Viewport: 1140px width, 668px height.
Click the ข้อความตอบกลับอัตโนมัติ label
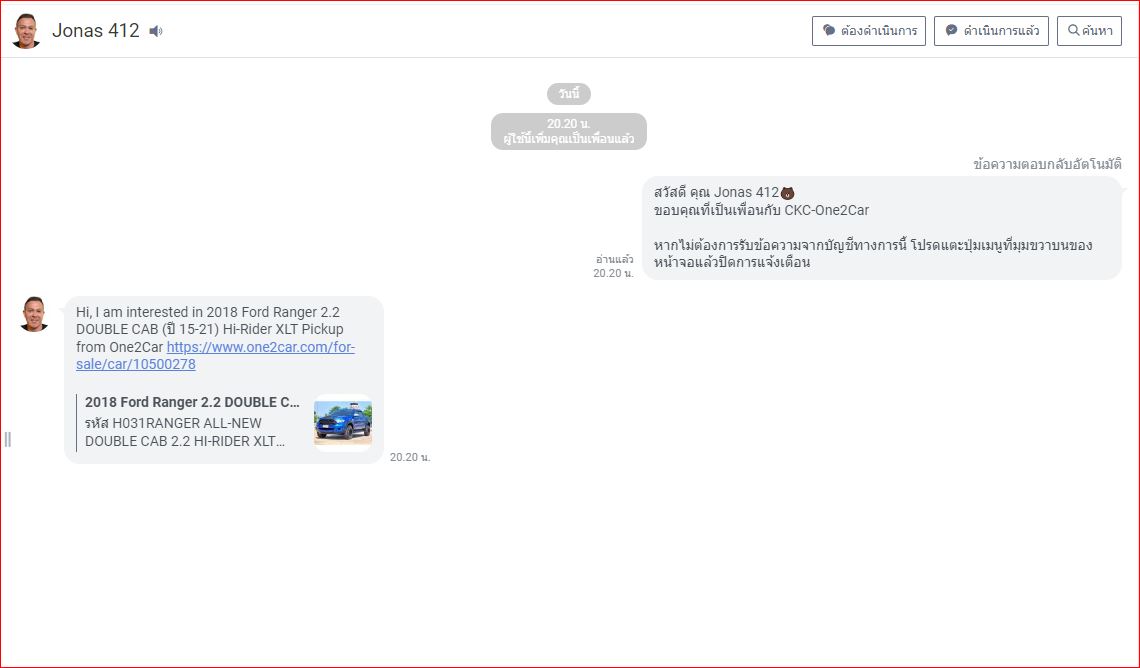[x=1047, y=164]
